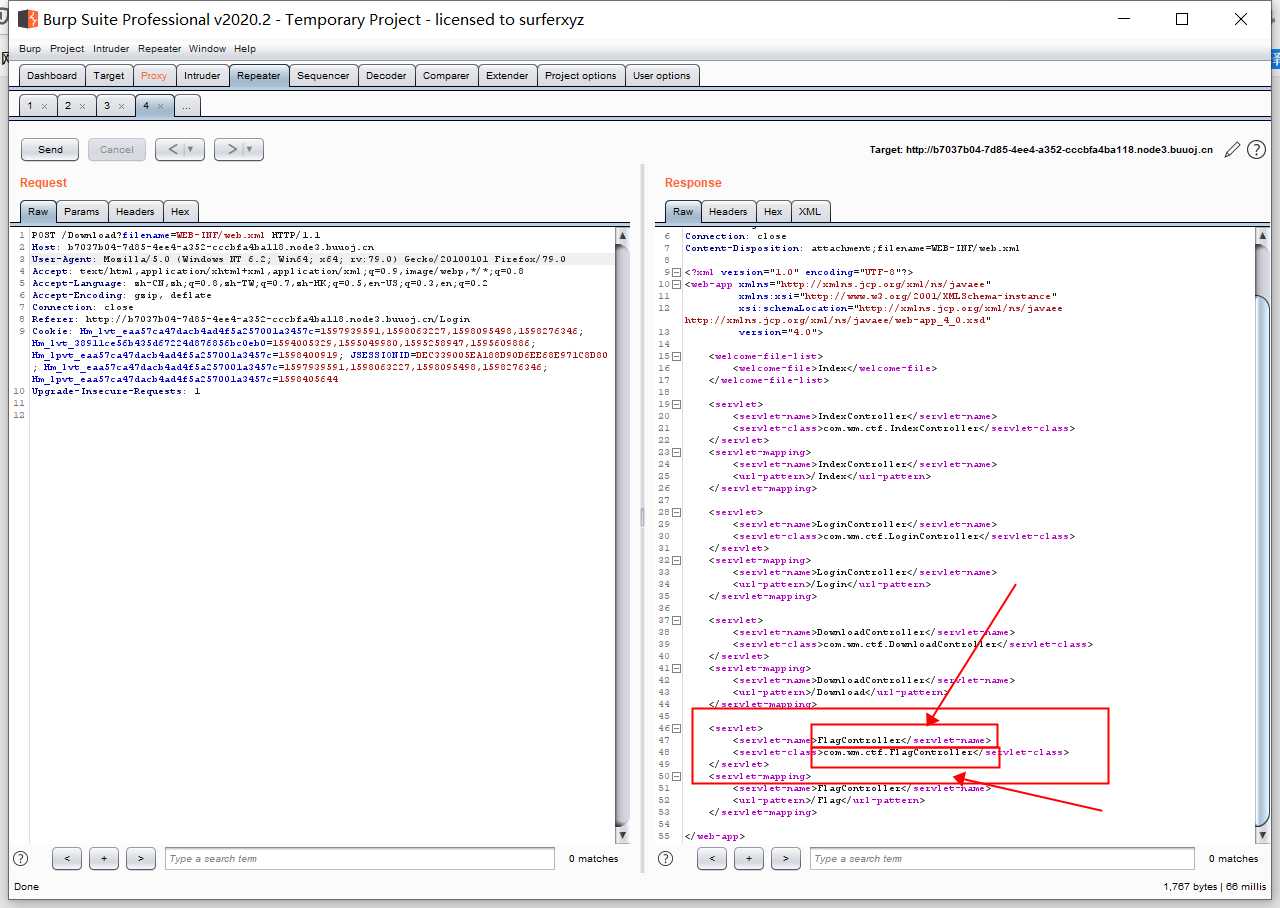Click the Send button
This screenshot has height=908, width=1280.
(x=50, y=149)
